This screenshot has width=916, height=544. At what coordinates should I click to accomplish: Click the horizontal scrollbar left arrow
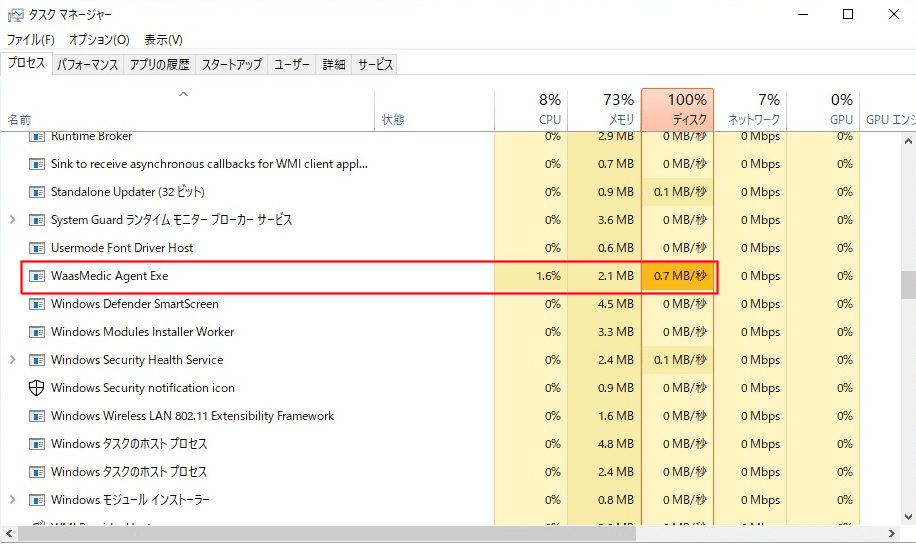pos(9,533)
